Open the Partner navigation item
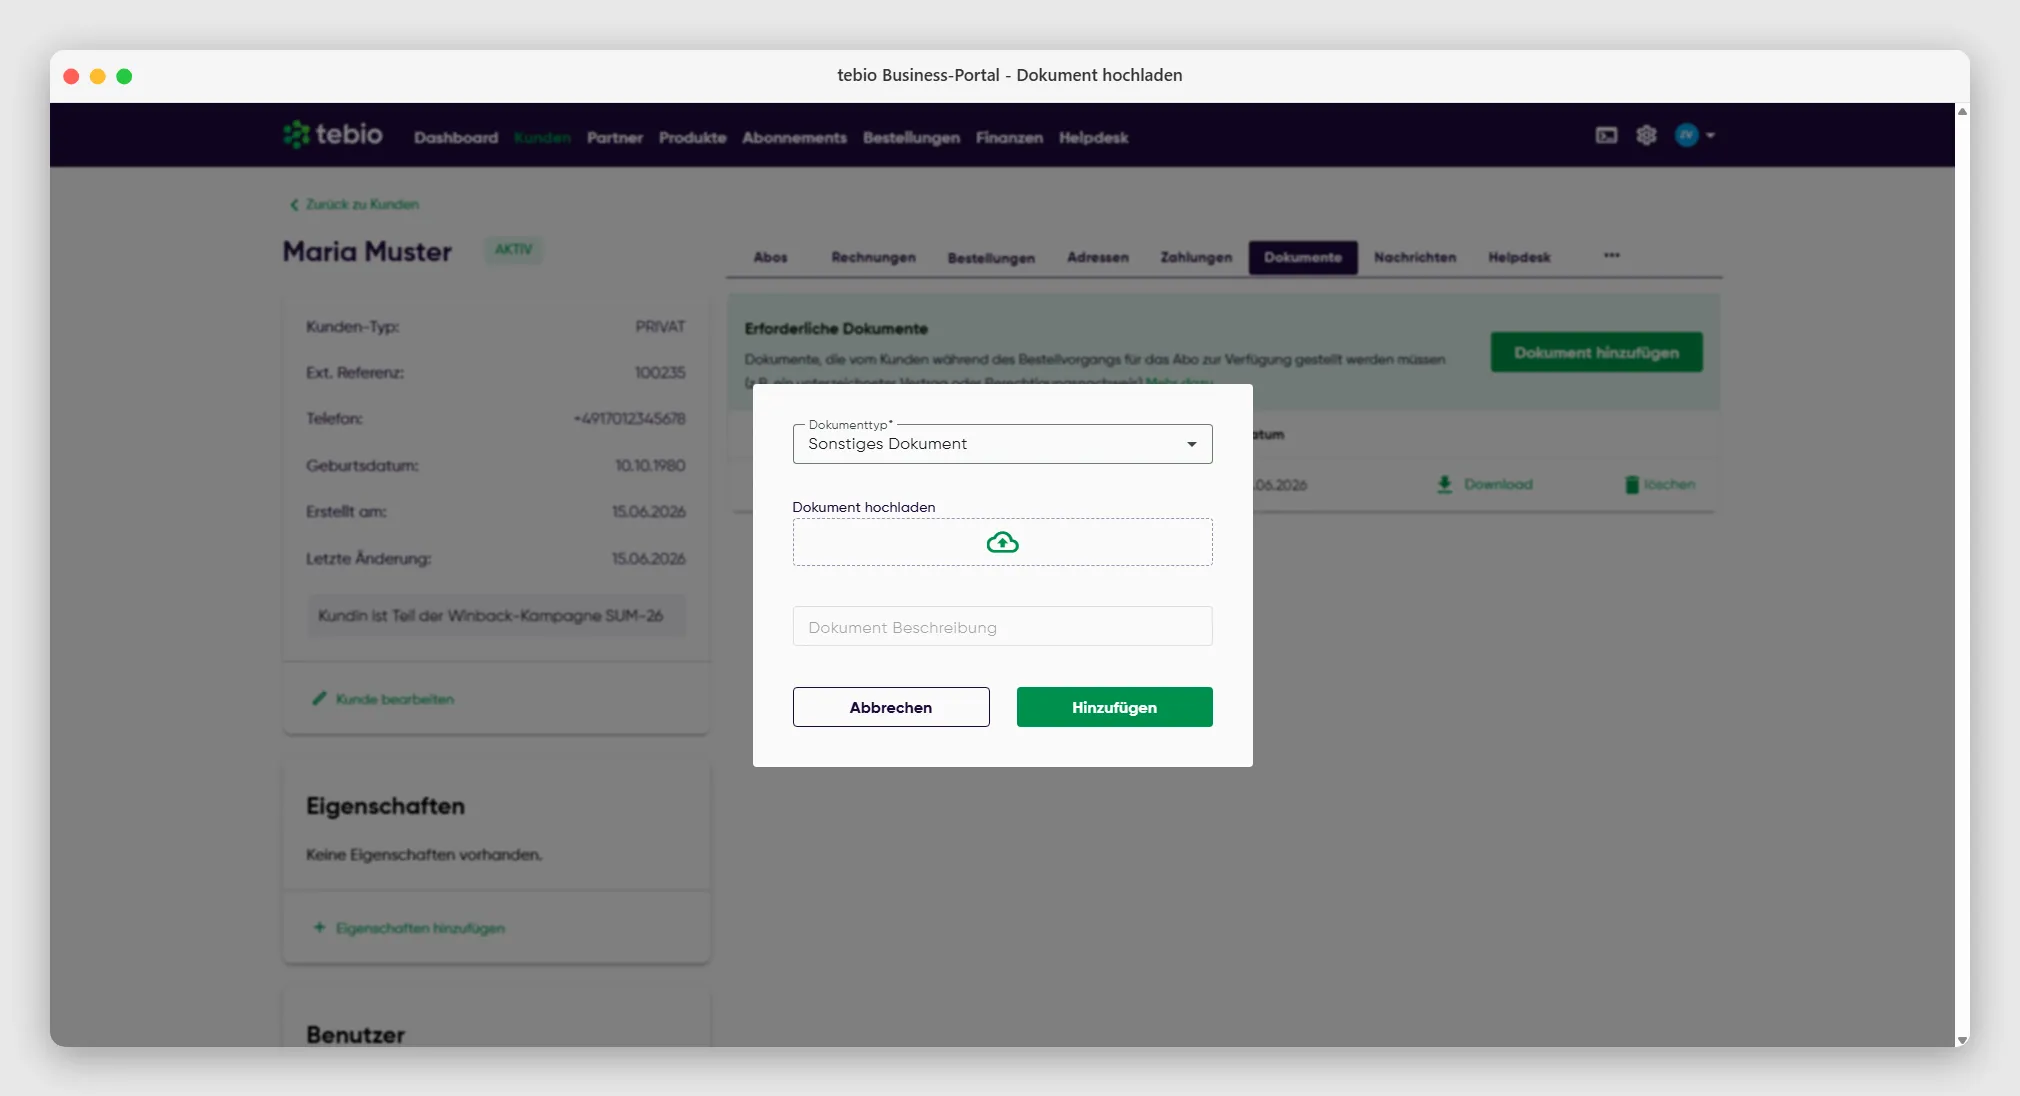 pyautogui.click(x=614, y=137)
